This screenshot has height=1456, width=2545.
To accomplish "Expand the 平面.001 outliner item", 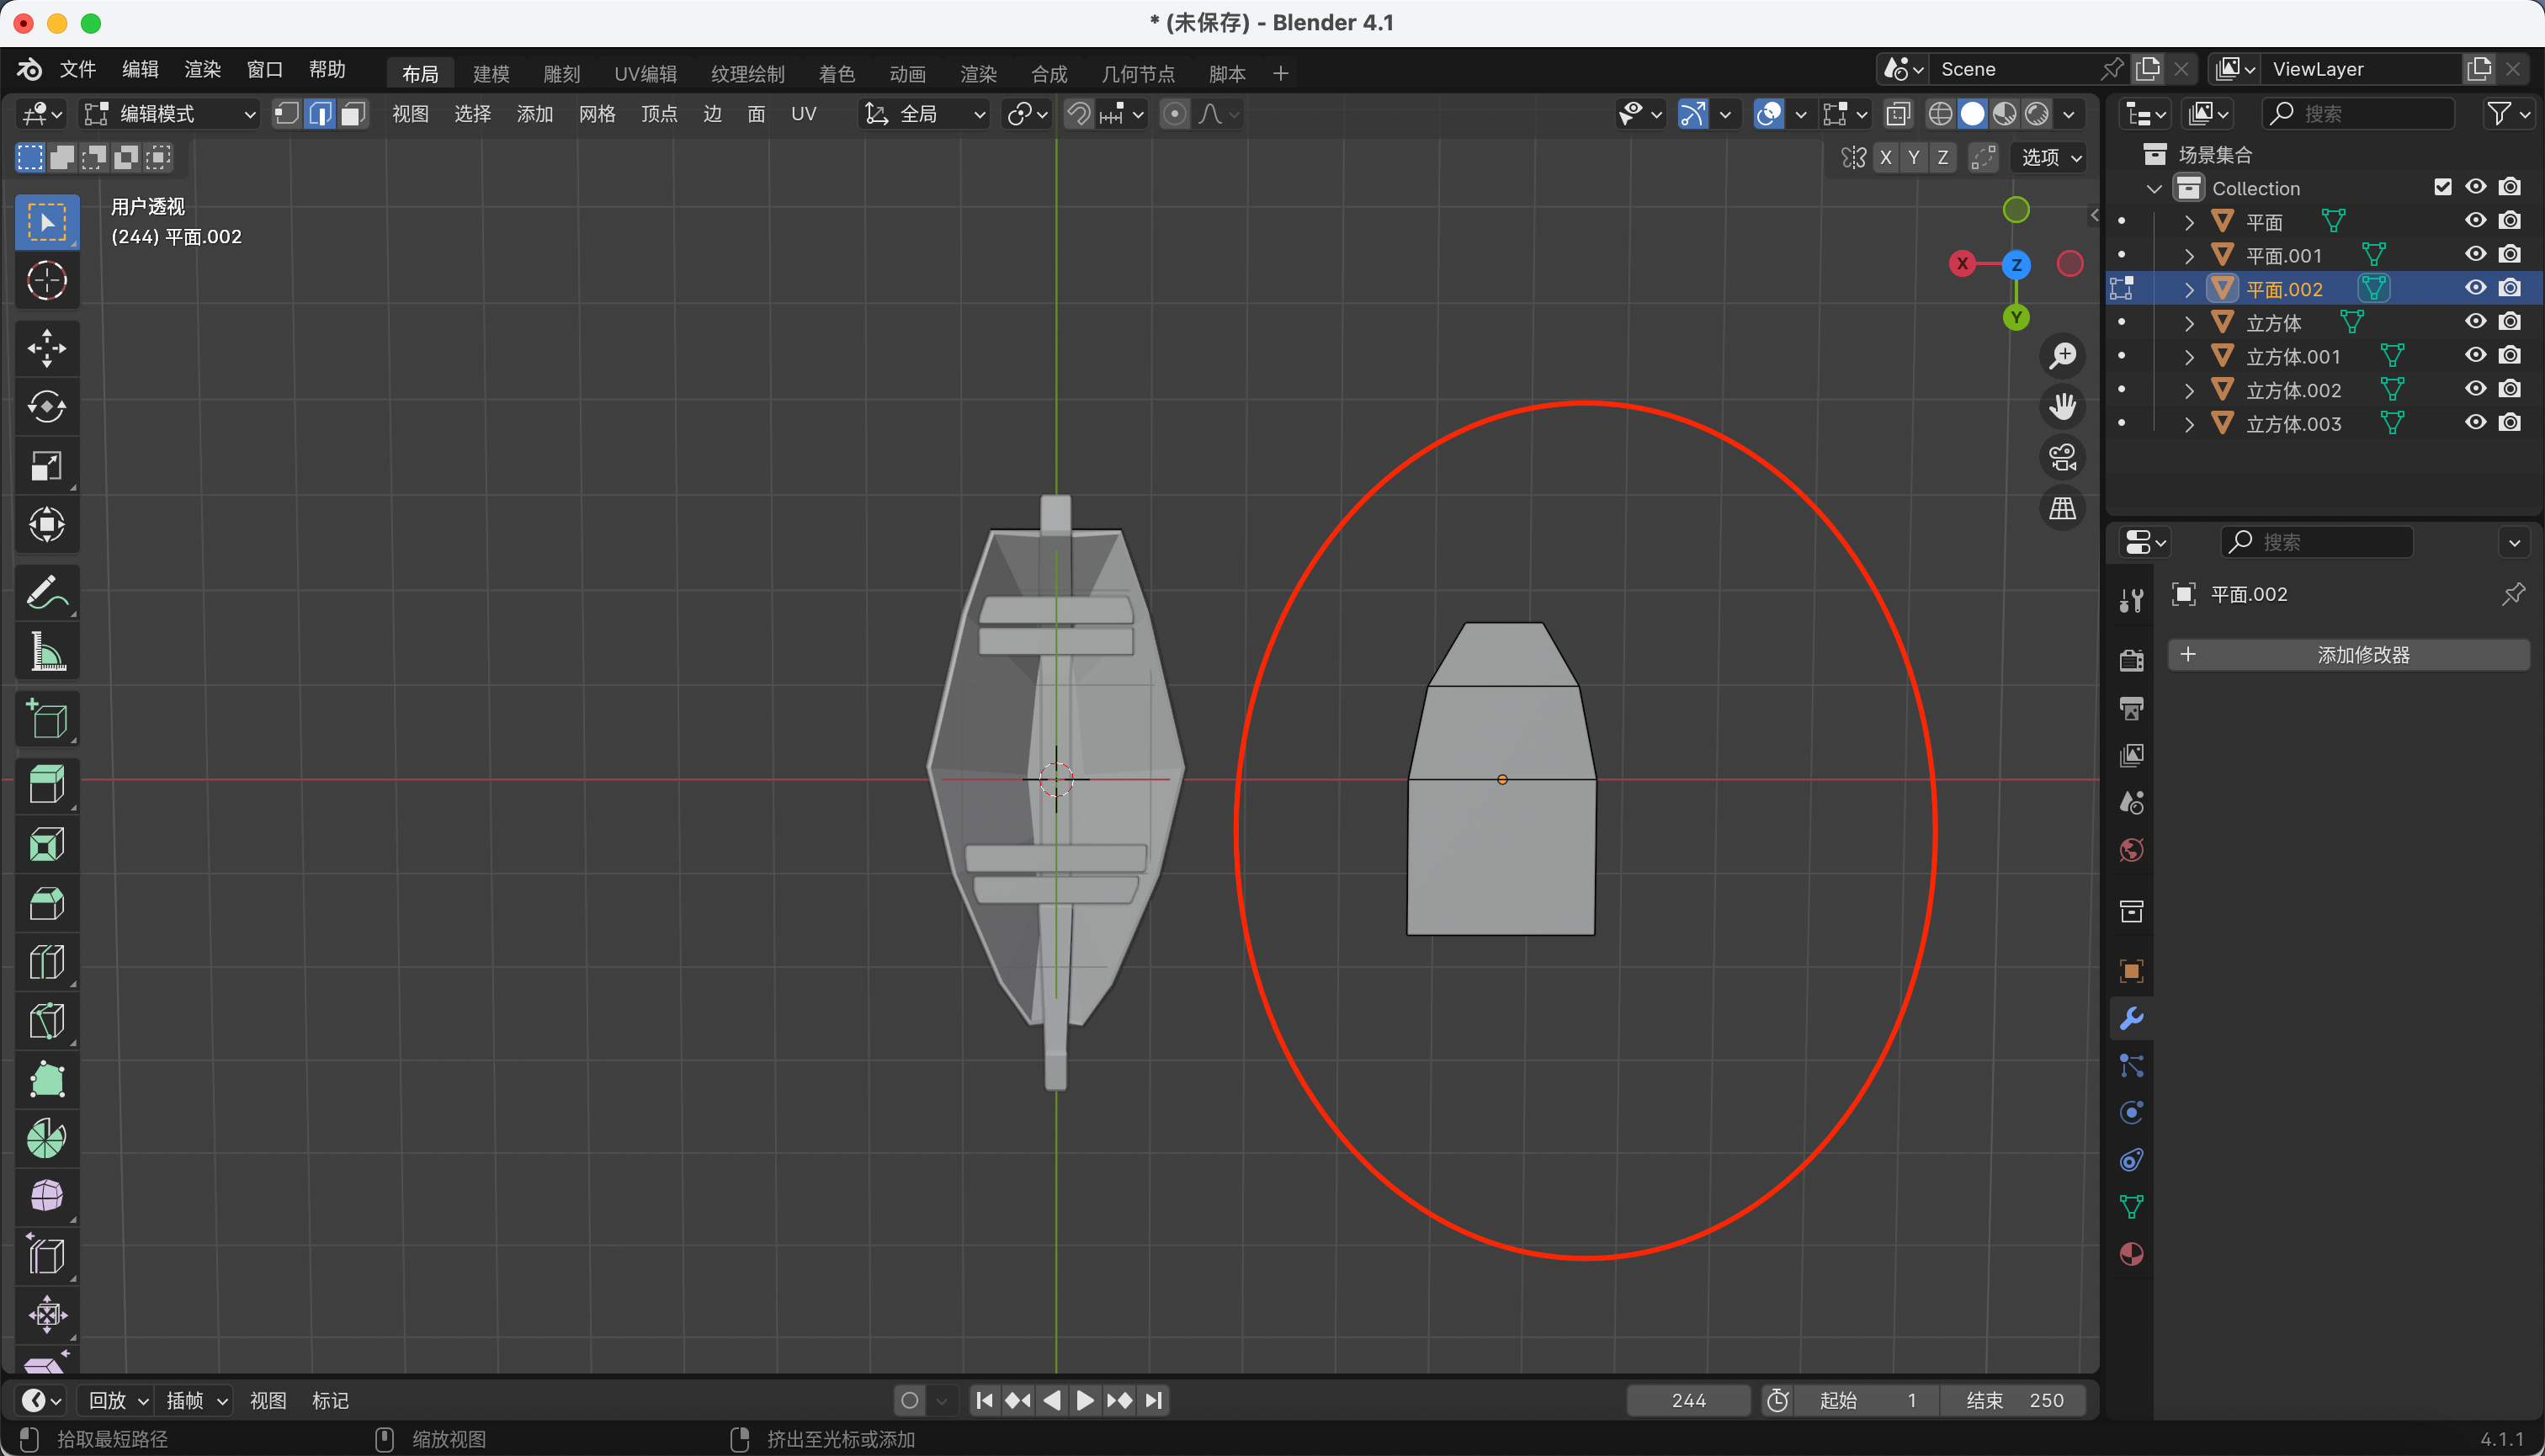I will (x=2189, y=256).
